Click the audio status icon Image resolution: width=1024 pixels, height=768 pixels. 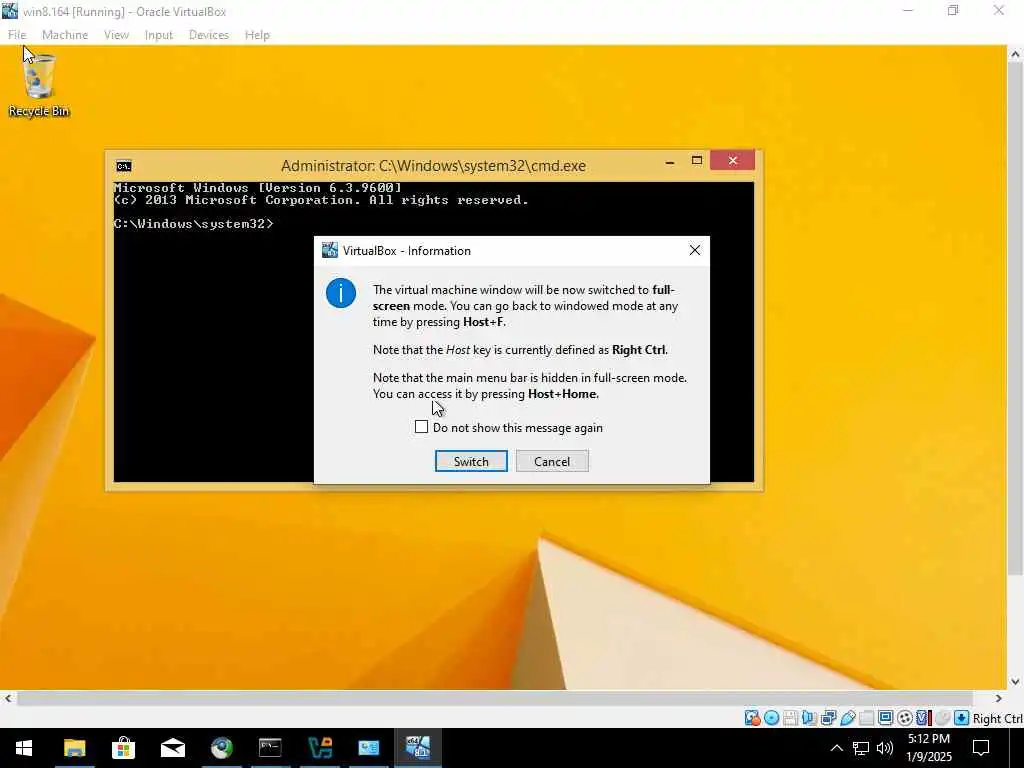pyautogui.click(x=809, y=718)
